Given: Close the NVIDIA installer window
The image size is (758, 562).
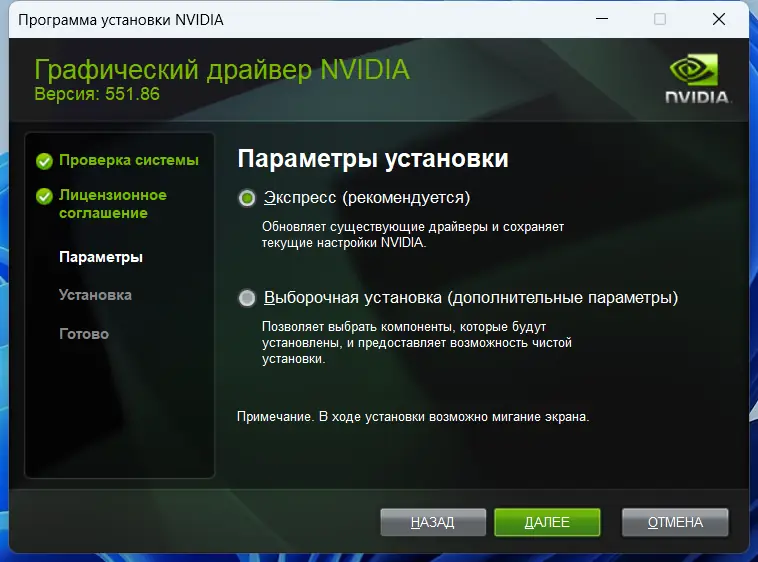Looking at the screenshot, I should (719, 19).
